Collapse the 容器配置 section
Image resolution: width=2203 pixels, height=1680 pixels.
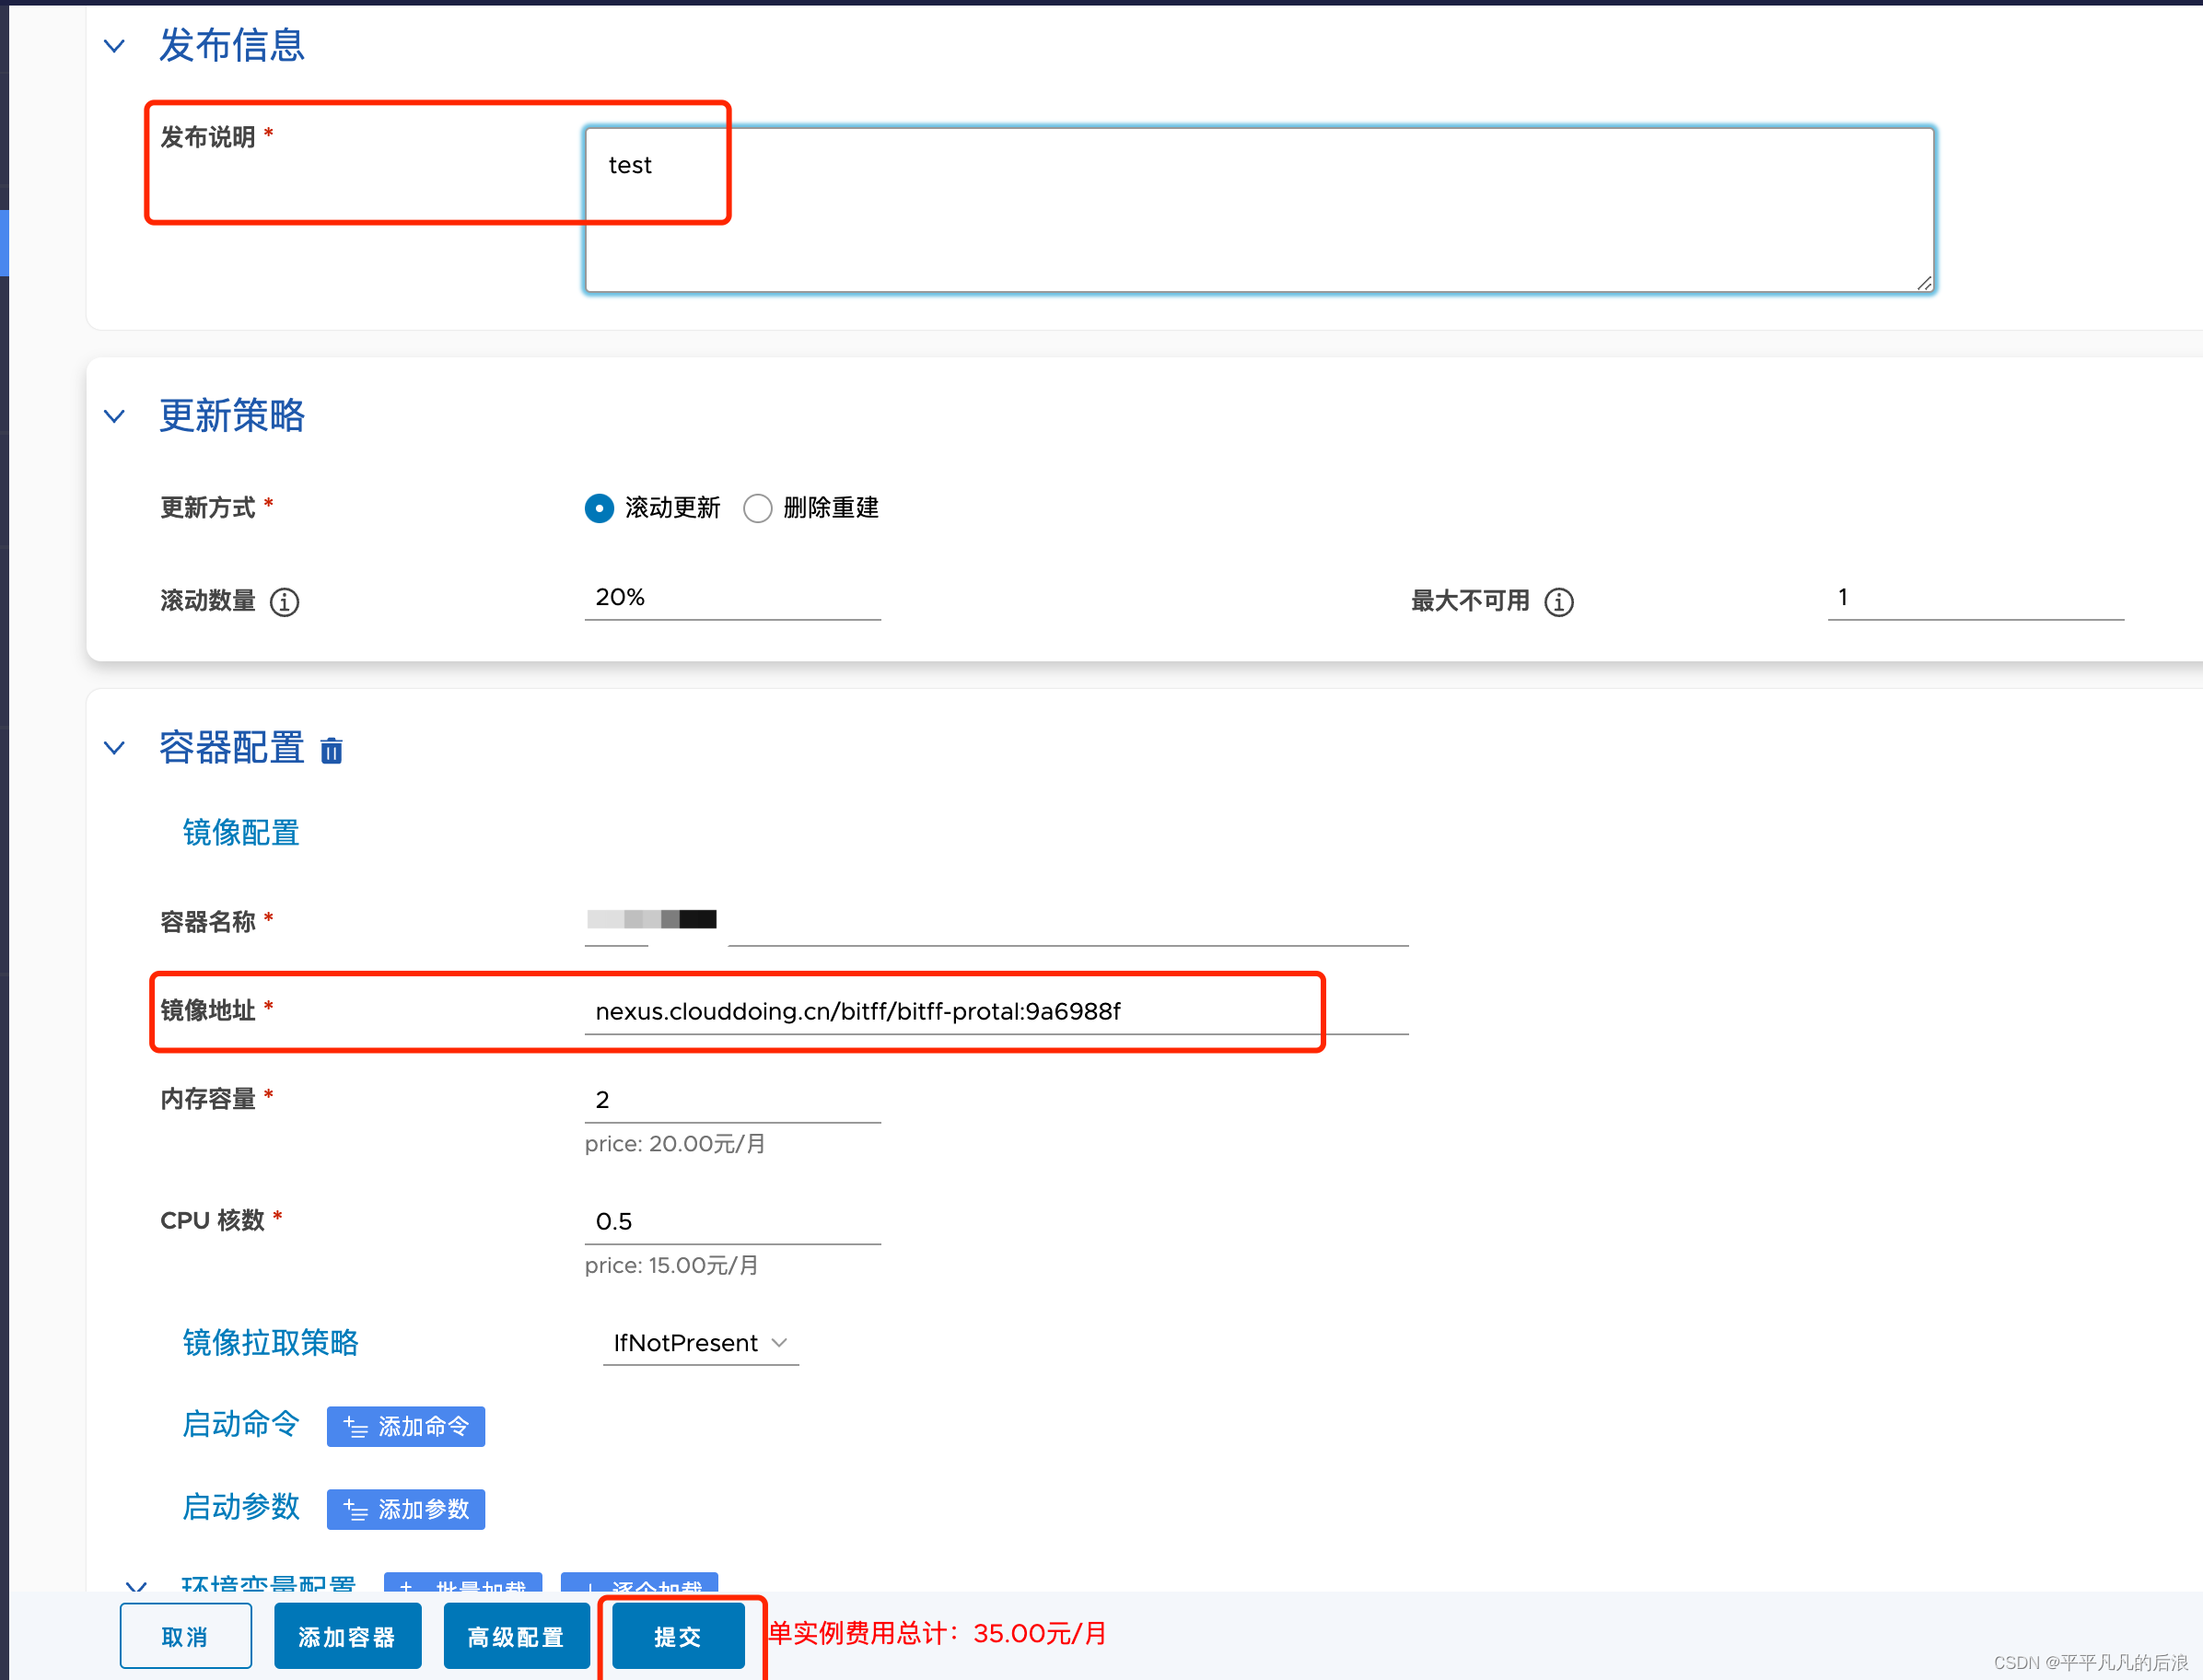tap(115, 748)
